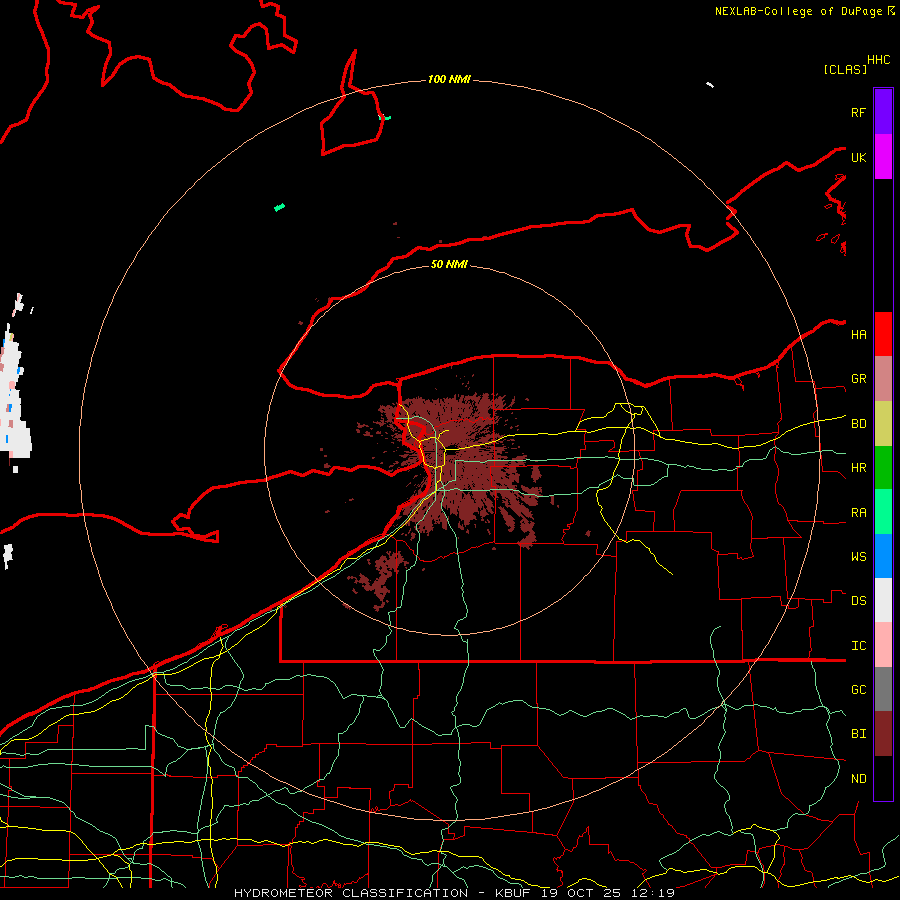Select the yellow BD legend swatch

[x=883, y=424]
